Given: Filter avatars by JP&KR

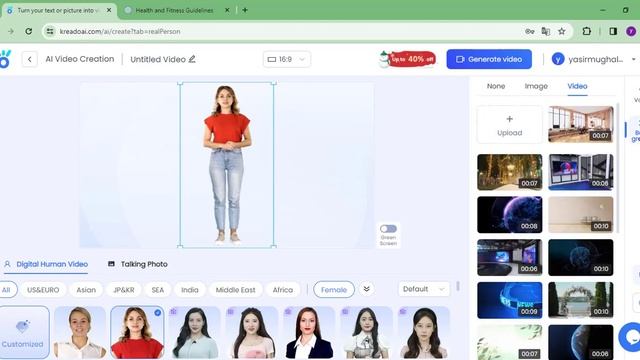Looking at the screenshot, I should point(124,290).
